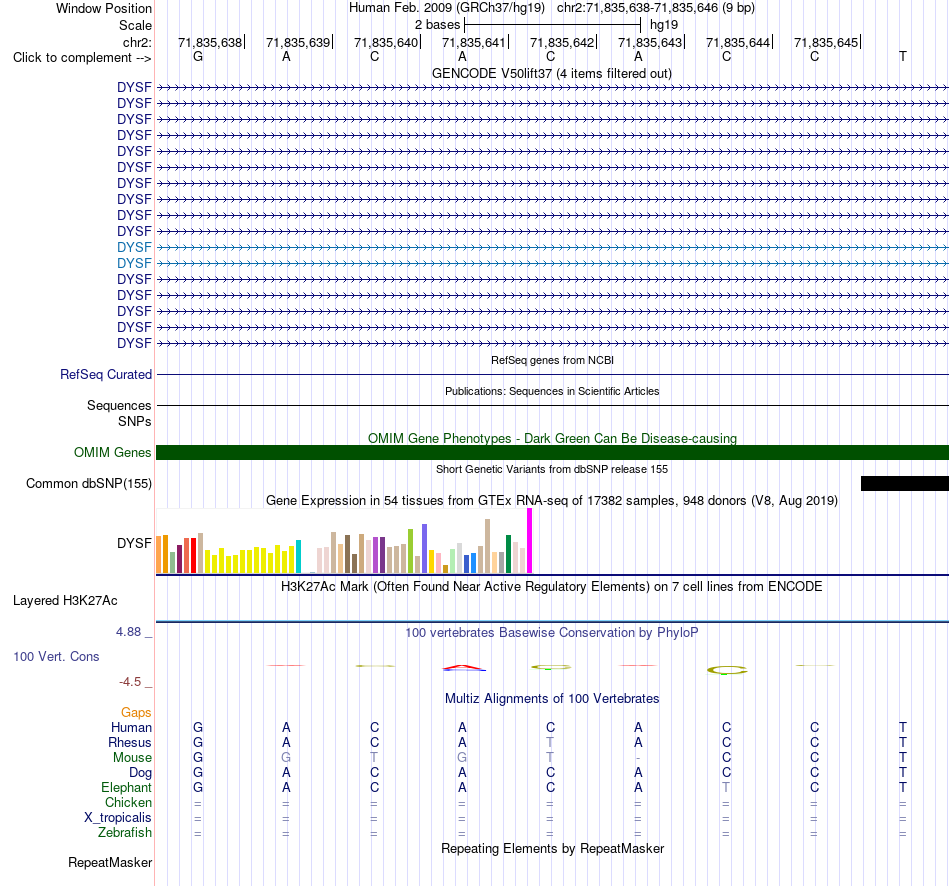Screen dimensions: 950x886
Task: Click the blue-violet GTEx expression bar
Action: (x=425, y=548)
